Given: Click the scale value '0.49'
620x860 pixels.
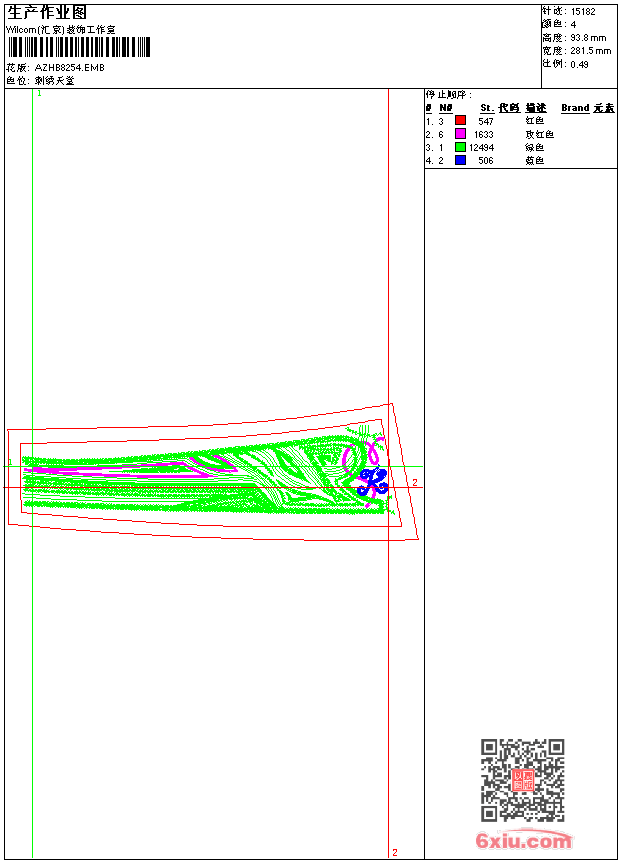Looking at the screenshot, I should pos(579,65).
